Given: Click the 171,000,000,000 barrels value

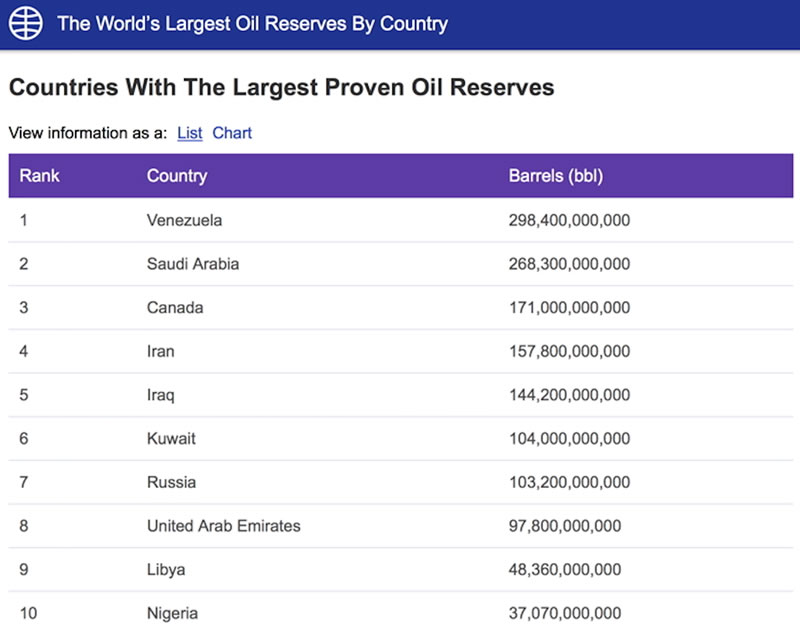Looking at the screenshot, I should (x=569, y=307).
